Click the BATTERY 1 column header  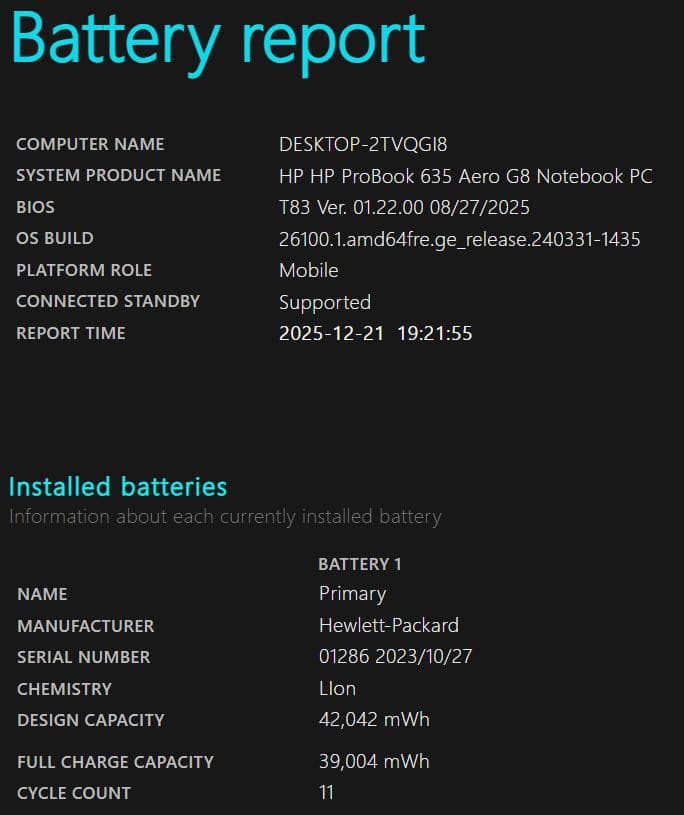point(359,564)
